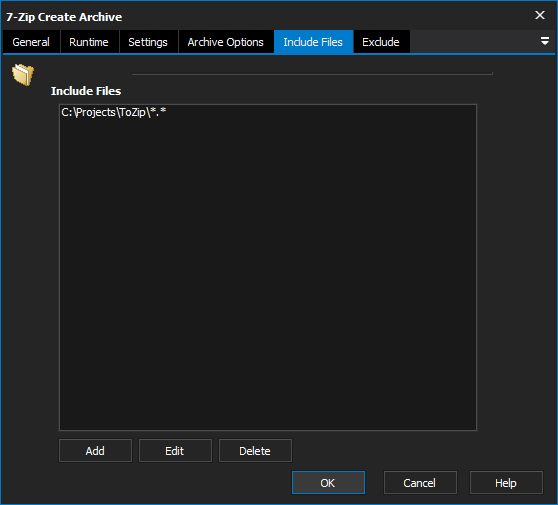Activate the Include Files tab
Viewport: 558px width, 505px height.
coord(314,42)
